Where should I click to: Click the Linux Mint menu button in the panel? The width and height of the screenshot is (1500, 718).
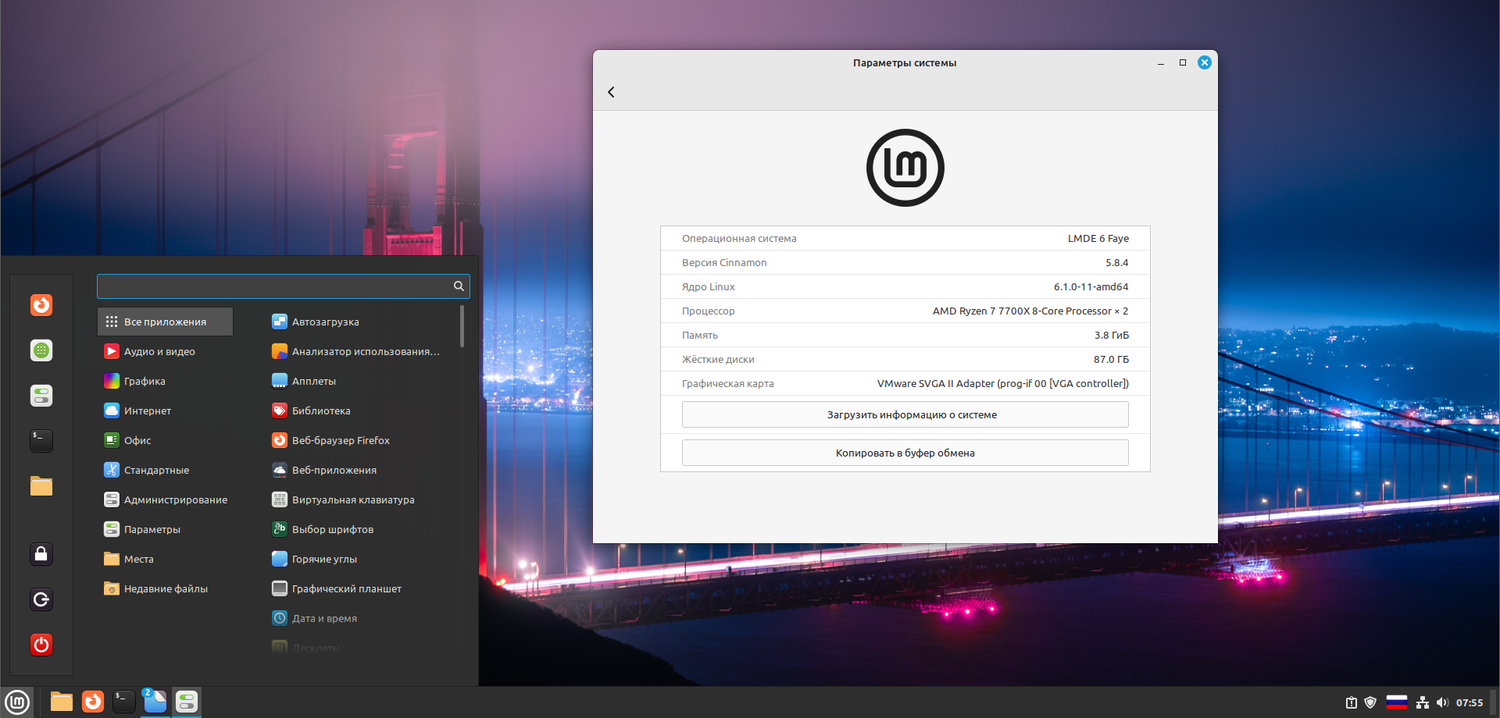(18, 702)
